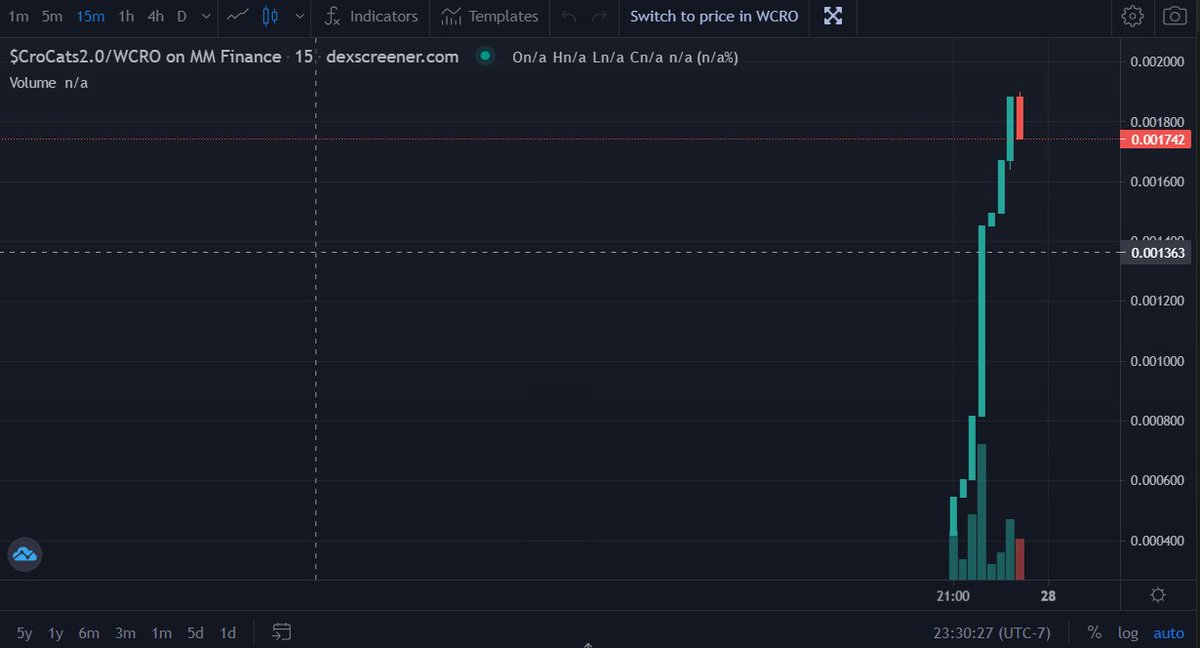1200x648 pixels.
Task: Select the D daily timeframe
Action: pyautogui.click(x=181, y=16)
